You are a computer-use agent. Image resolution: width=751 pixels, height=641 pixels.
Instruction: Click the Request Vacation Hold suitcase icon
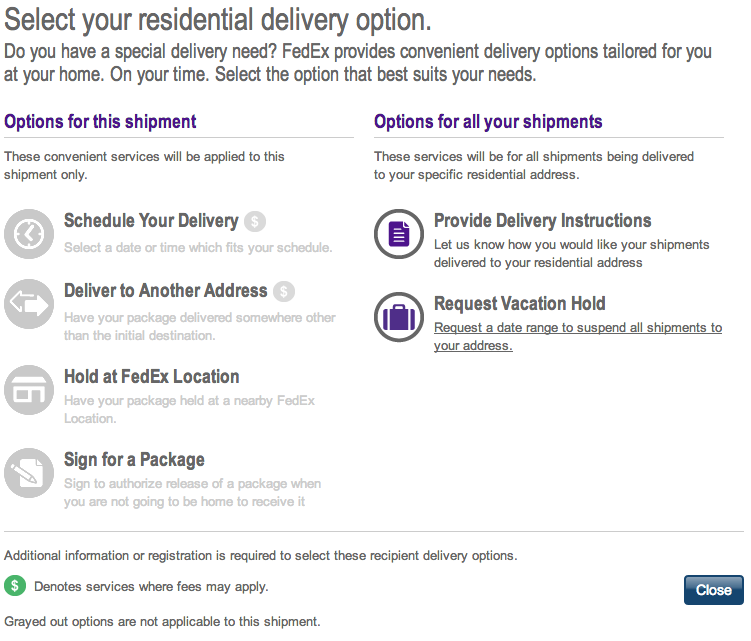tap(399, 317)
